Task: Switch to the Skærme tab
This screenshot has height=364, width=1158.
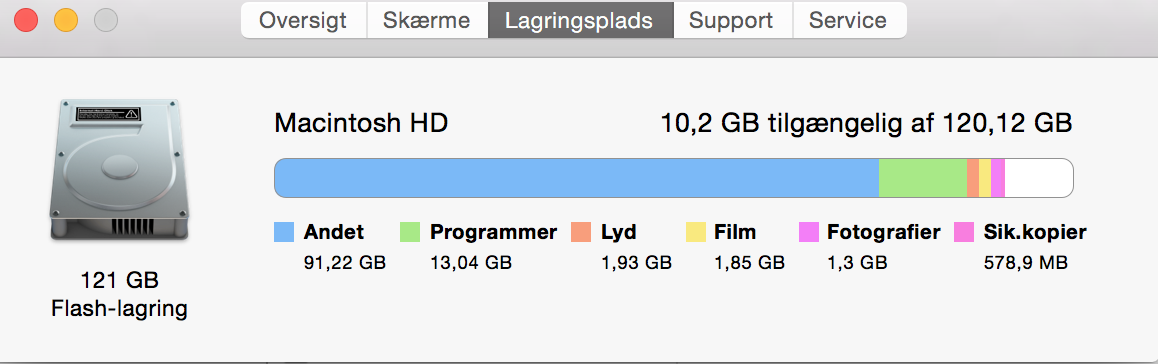Action: click(x=427, y=20)
